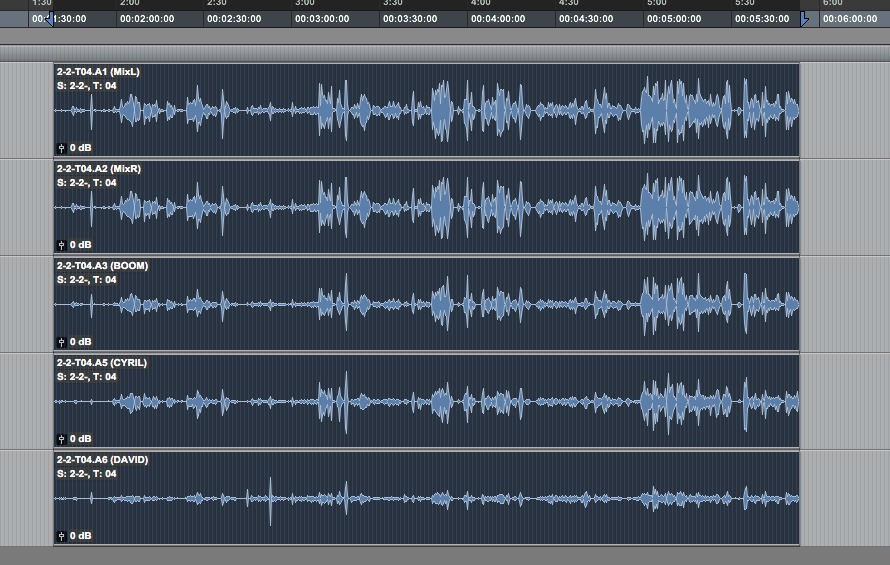Select the 2-2-T04.A6 (DAVID) clip
Viewport: 890px width, 565px height.
(101, 460)
